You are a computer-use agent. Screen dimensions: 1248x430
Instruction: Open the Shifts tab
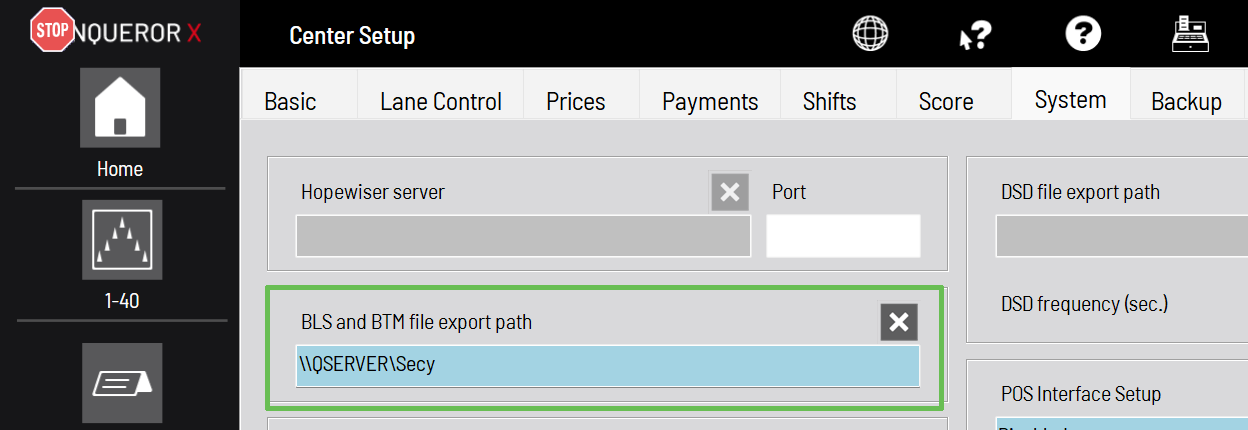pyautogui.click(x=829, y=101)
